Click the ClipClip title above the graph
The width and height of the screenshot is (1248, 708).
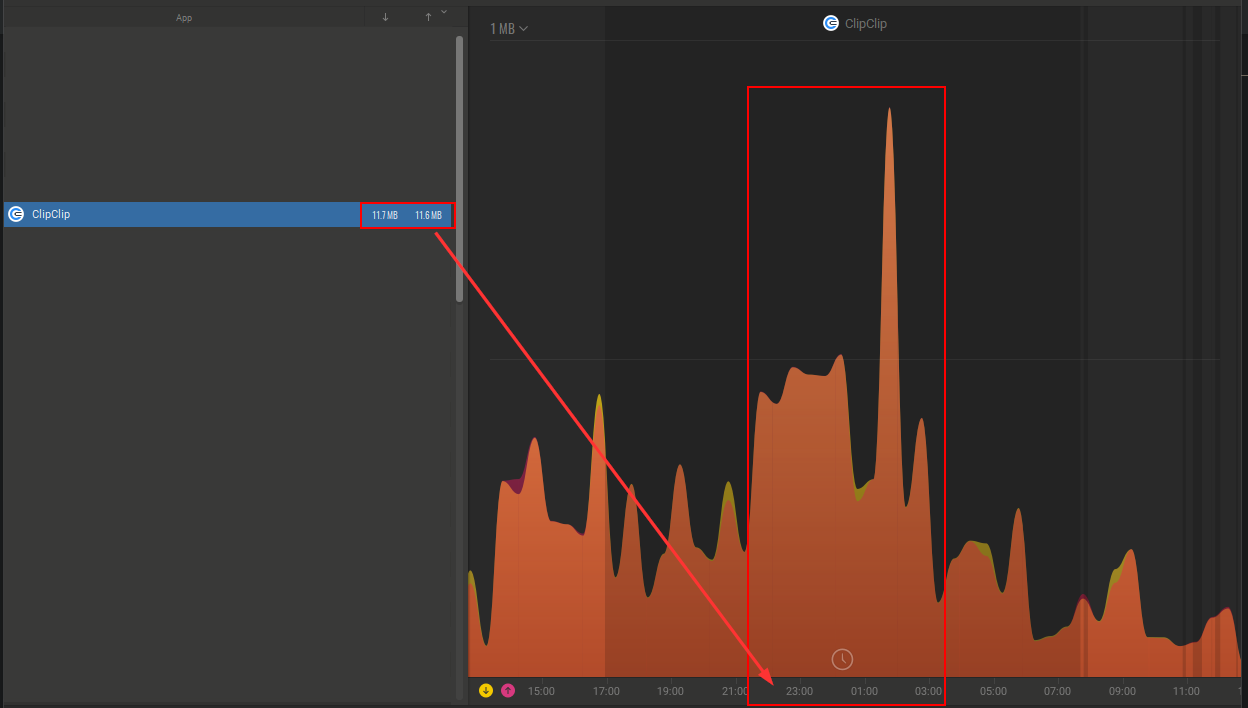coord(865,23)
